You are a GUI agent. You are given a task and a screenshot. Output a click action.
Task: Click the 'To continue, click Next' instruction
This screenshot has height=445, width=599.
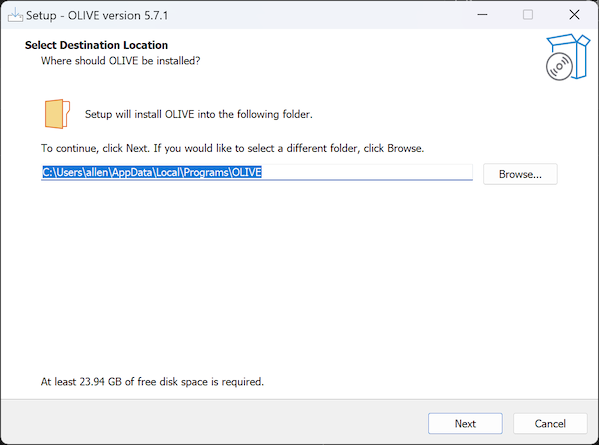click(232, 148)
